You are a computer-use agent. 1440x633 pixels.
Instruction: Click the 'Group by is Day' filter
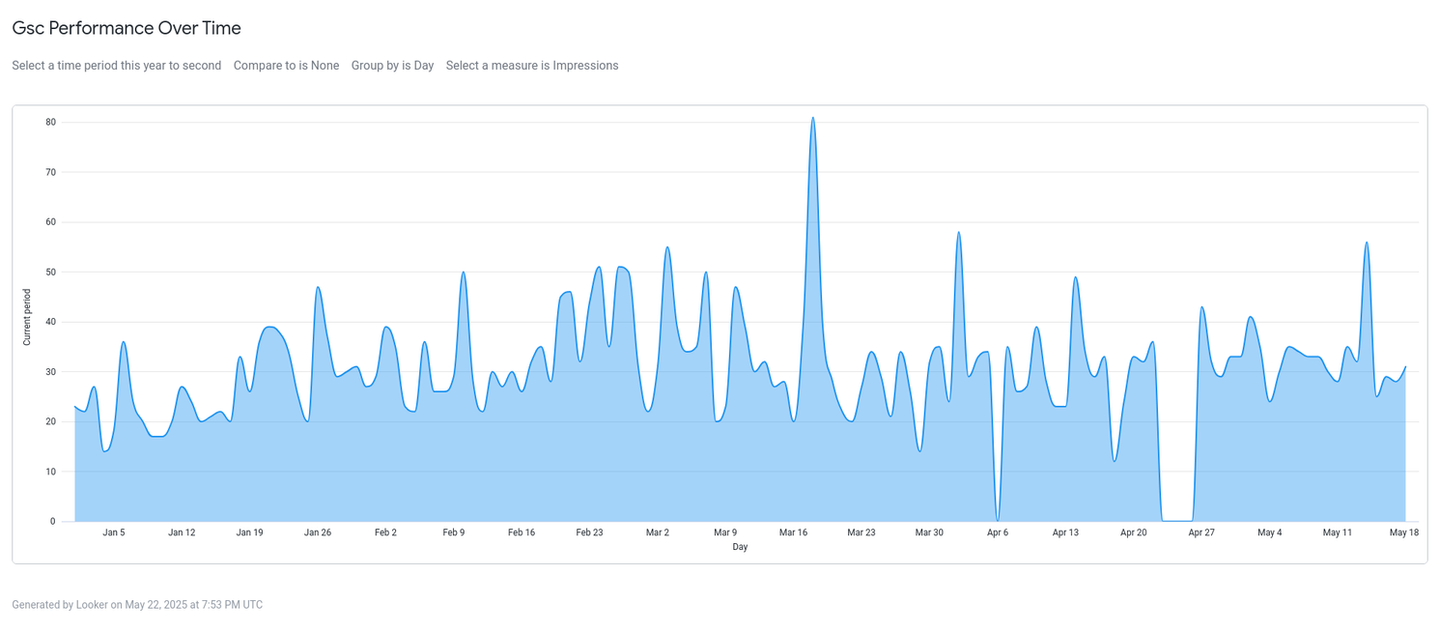point(392,66)
